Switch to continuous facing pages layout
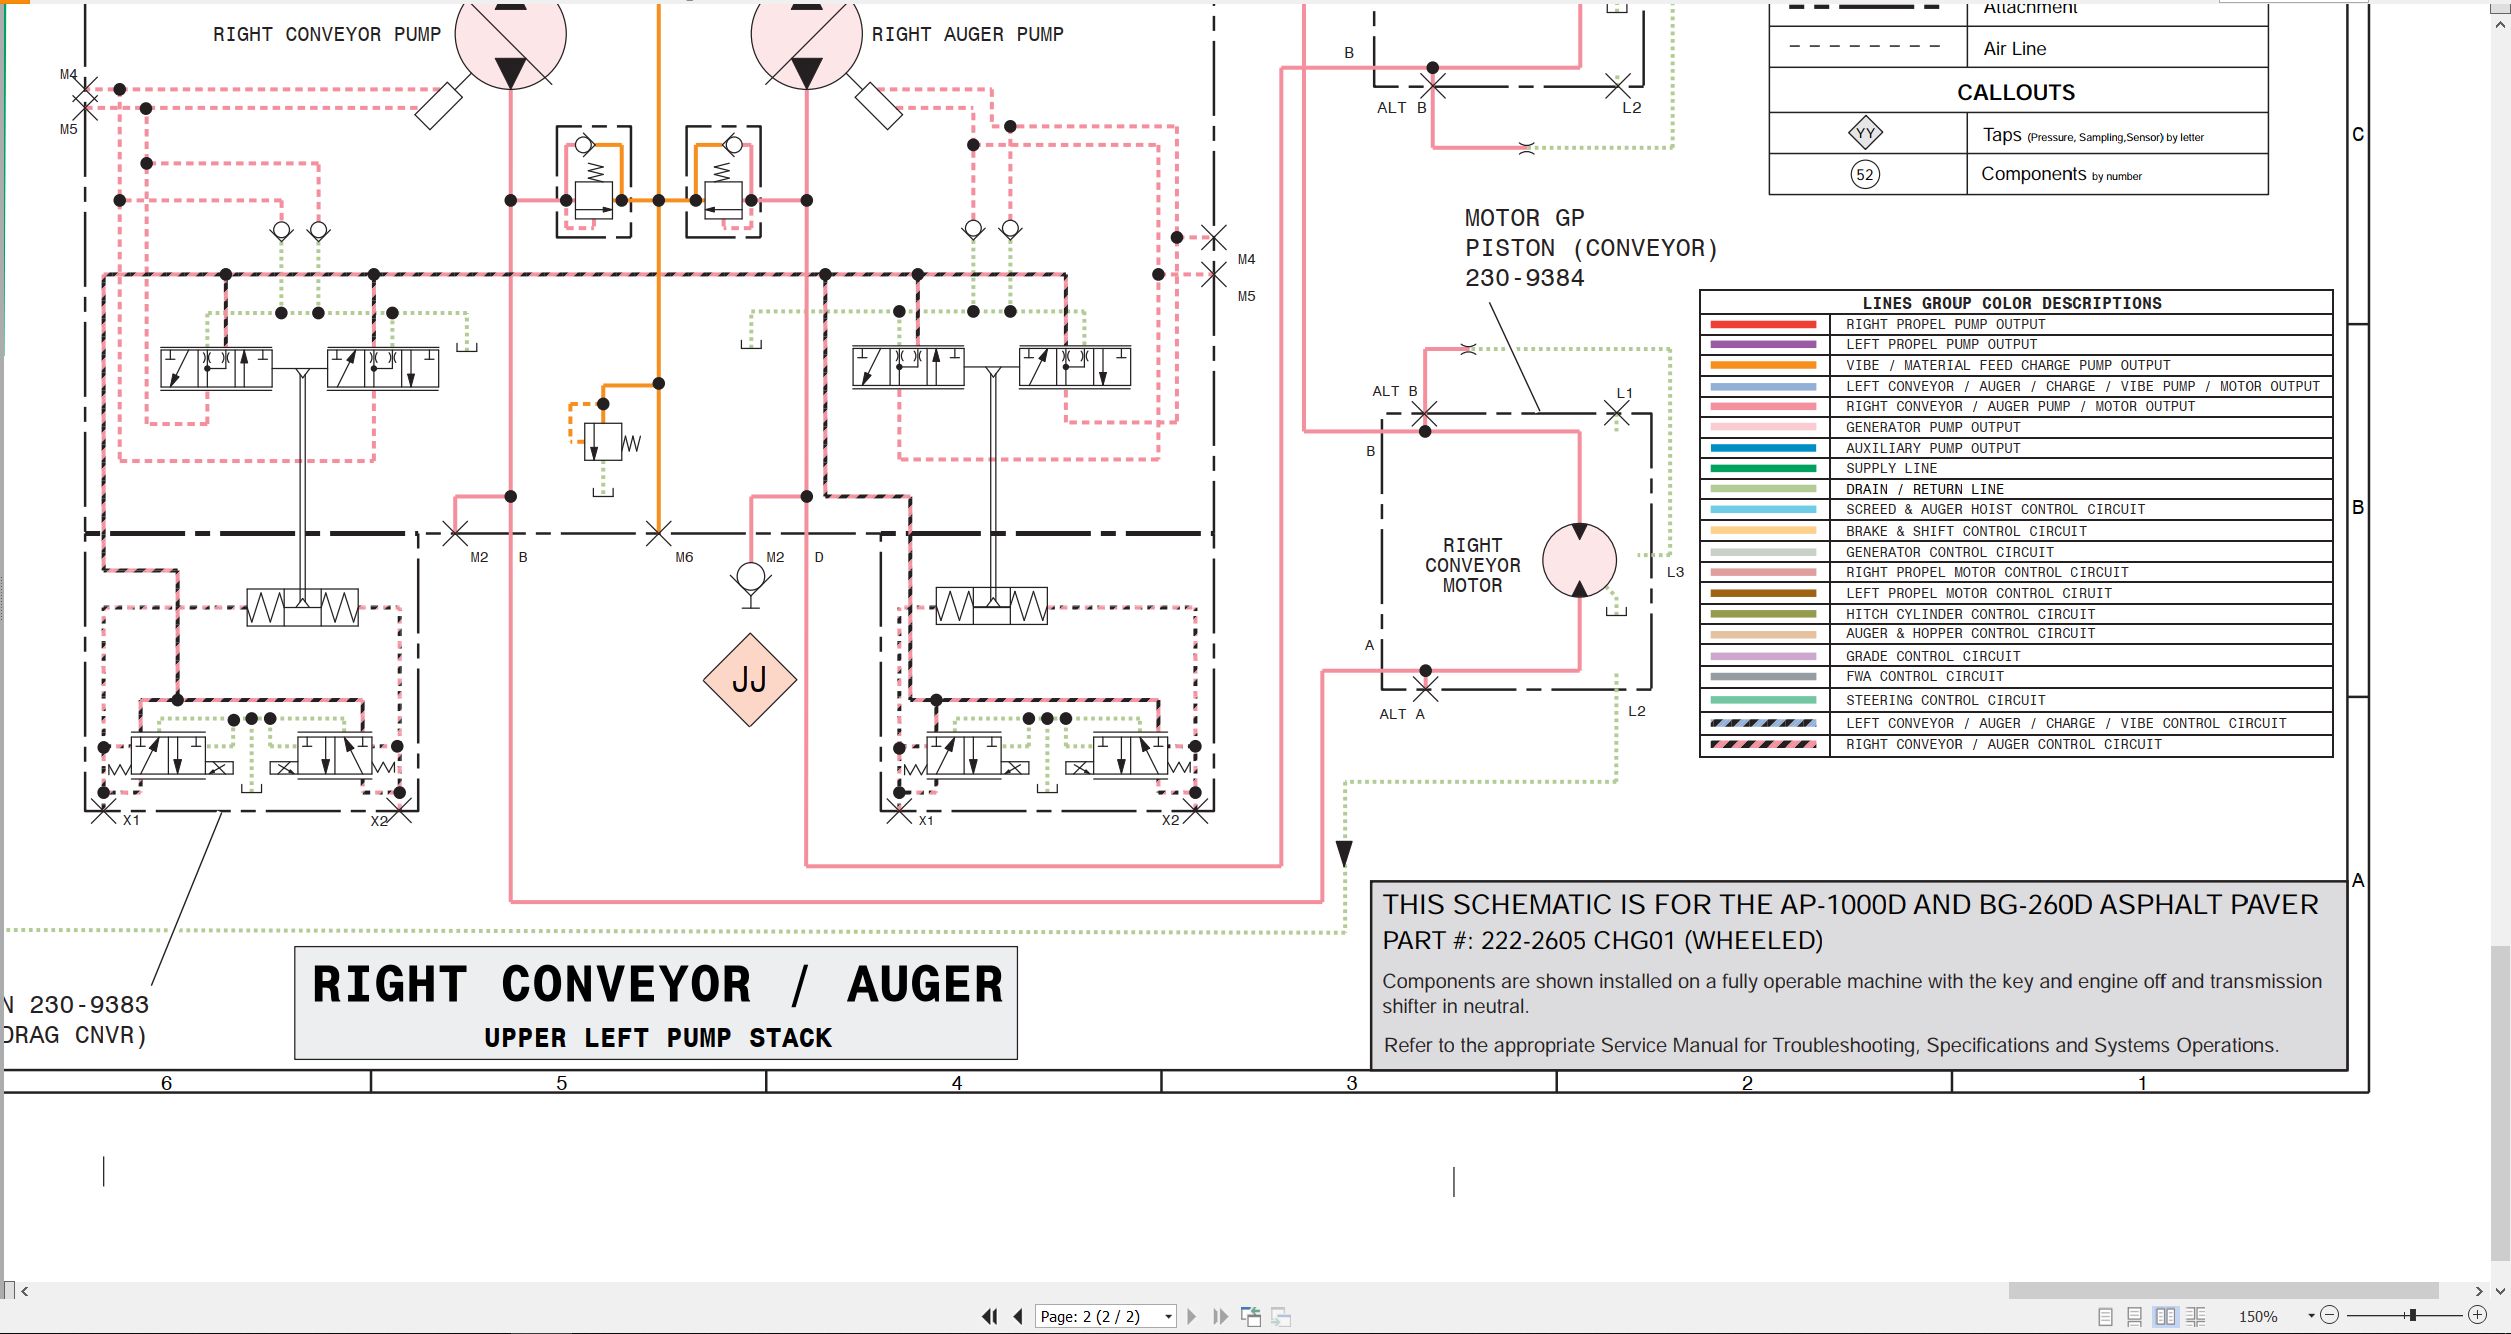 2196,1316
